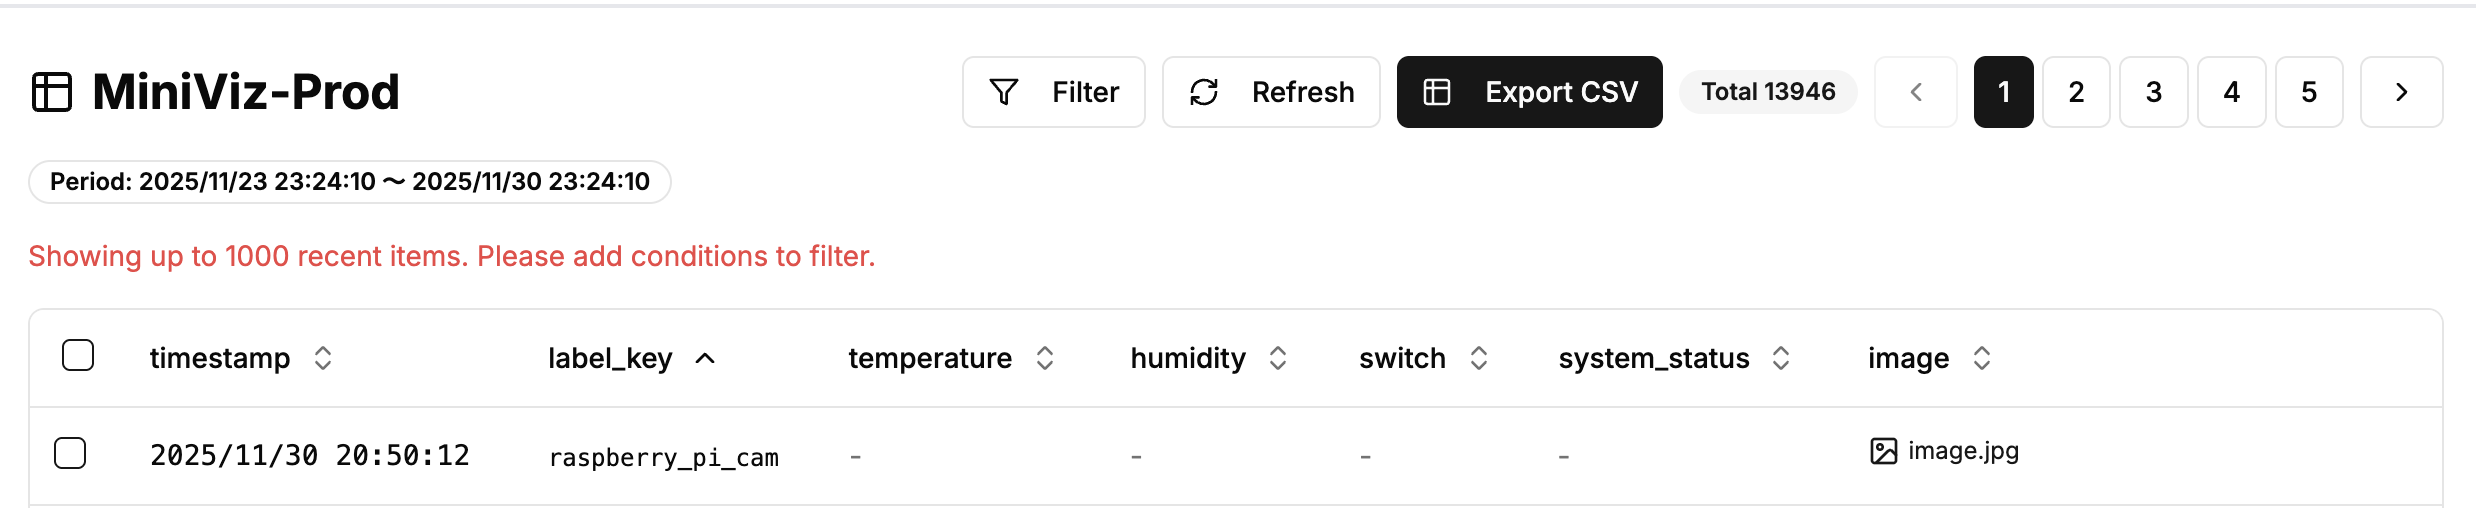2476x508 pixels.
Task: Sort by system_status column arrows
Action: (1781, 358)
